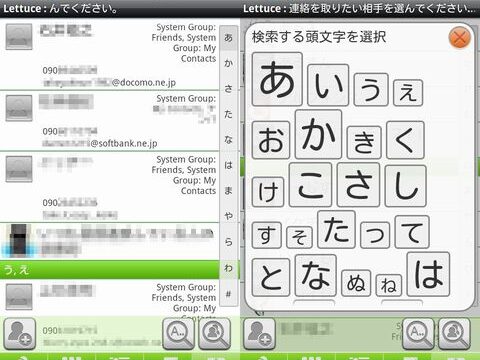Select the first contact's avatar thumbnail
Screen dimensions: 480x360
tap(19, 37)
